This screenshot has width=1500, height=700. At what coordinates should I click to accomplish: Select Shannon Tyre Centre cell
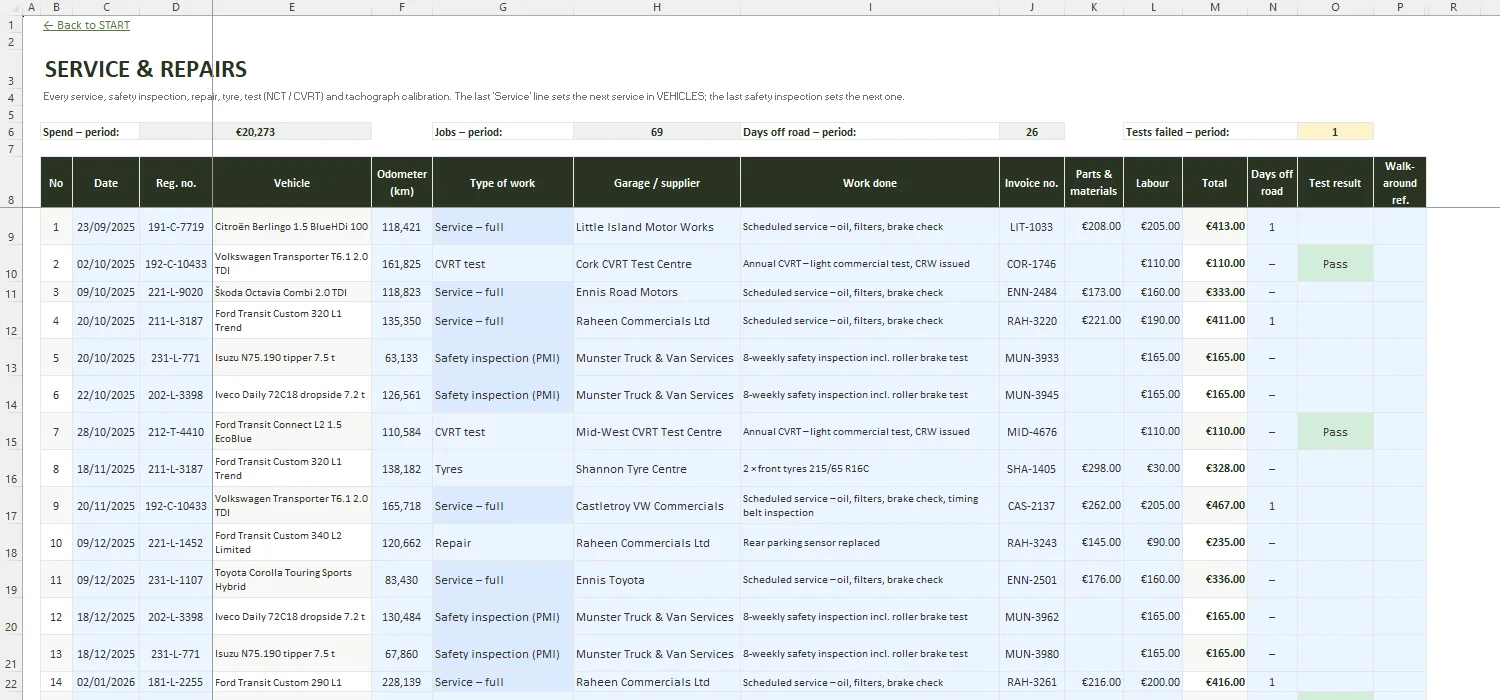[x=657, y=469]
